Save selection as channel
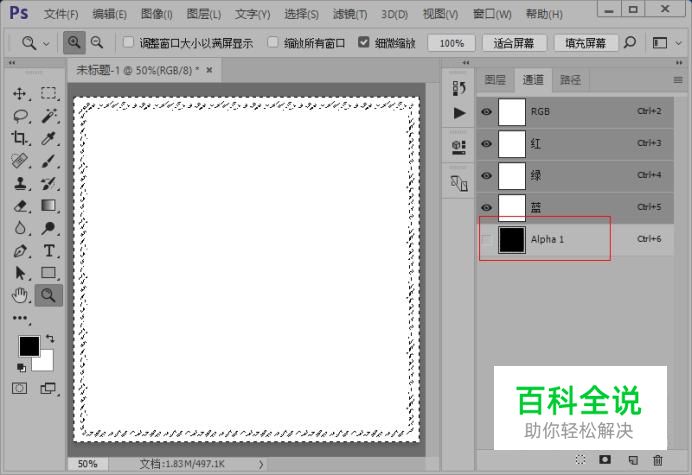692x475 pixels. 605,460
